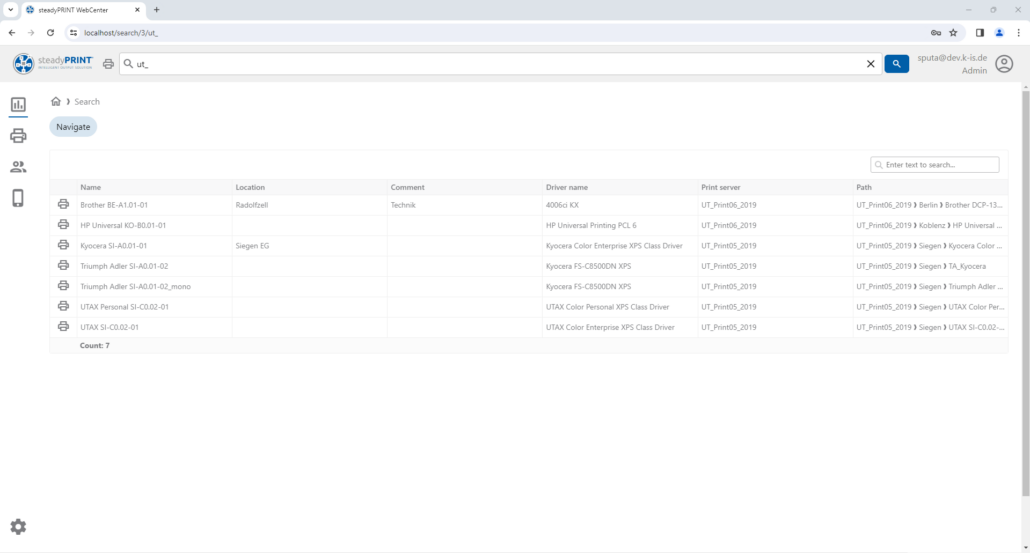This screenshot has width=1030, height=553.
Task: Go back with browser back arrow
Action: (x=12, y=33)
